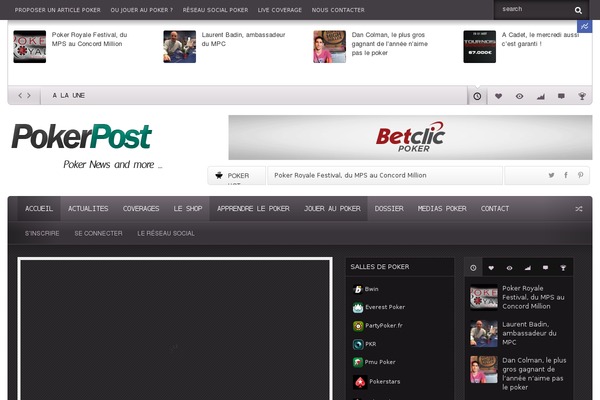Image resolution: width=600 pixels, height=400 pixels.
Task: Open sidebar article Laurent Badin ambassadeur
Action: tap(529, 333)
